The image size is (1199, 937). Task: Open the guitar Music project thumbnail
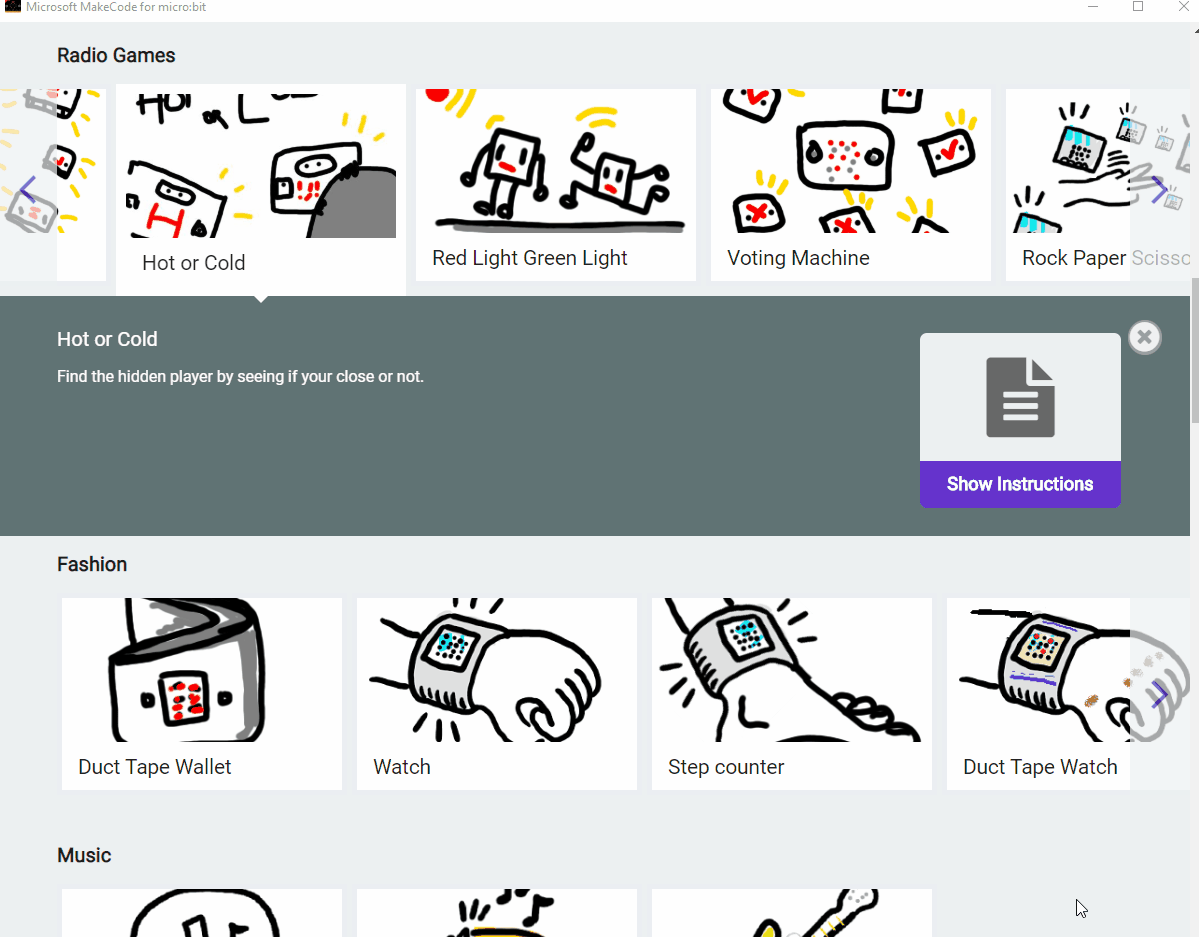pos(792,913)
